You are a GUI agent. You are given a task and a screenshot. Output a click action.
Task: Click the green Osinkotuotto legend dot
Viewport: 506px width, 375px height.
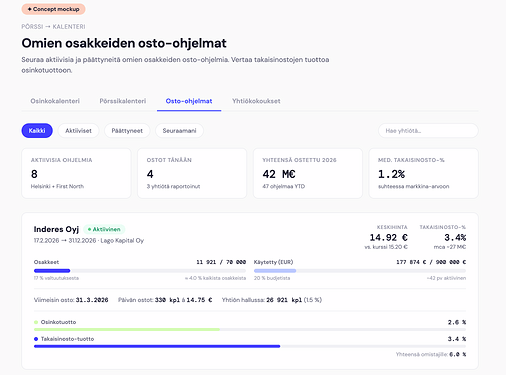coord(36,322)
